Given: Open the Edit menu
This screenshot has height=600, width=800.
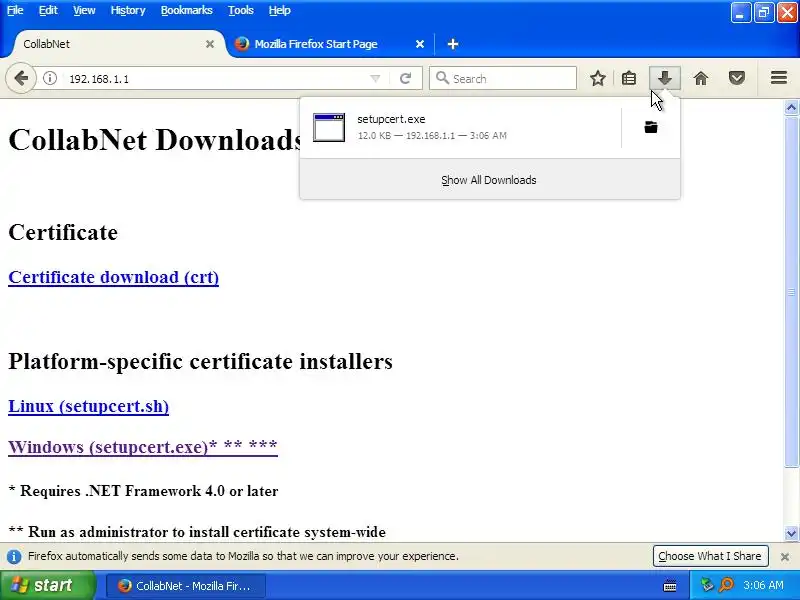Looking at the screenshot, I should point(48,10).
